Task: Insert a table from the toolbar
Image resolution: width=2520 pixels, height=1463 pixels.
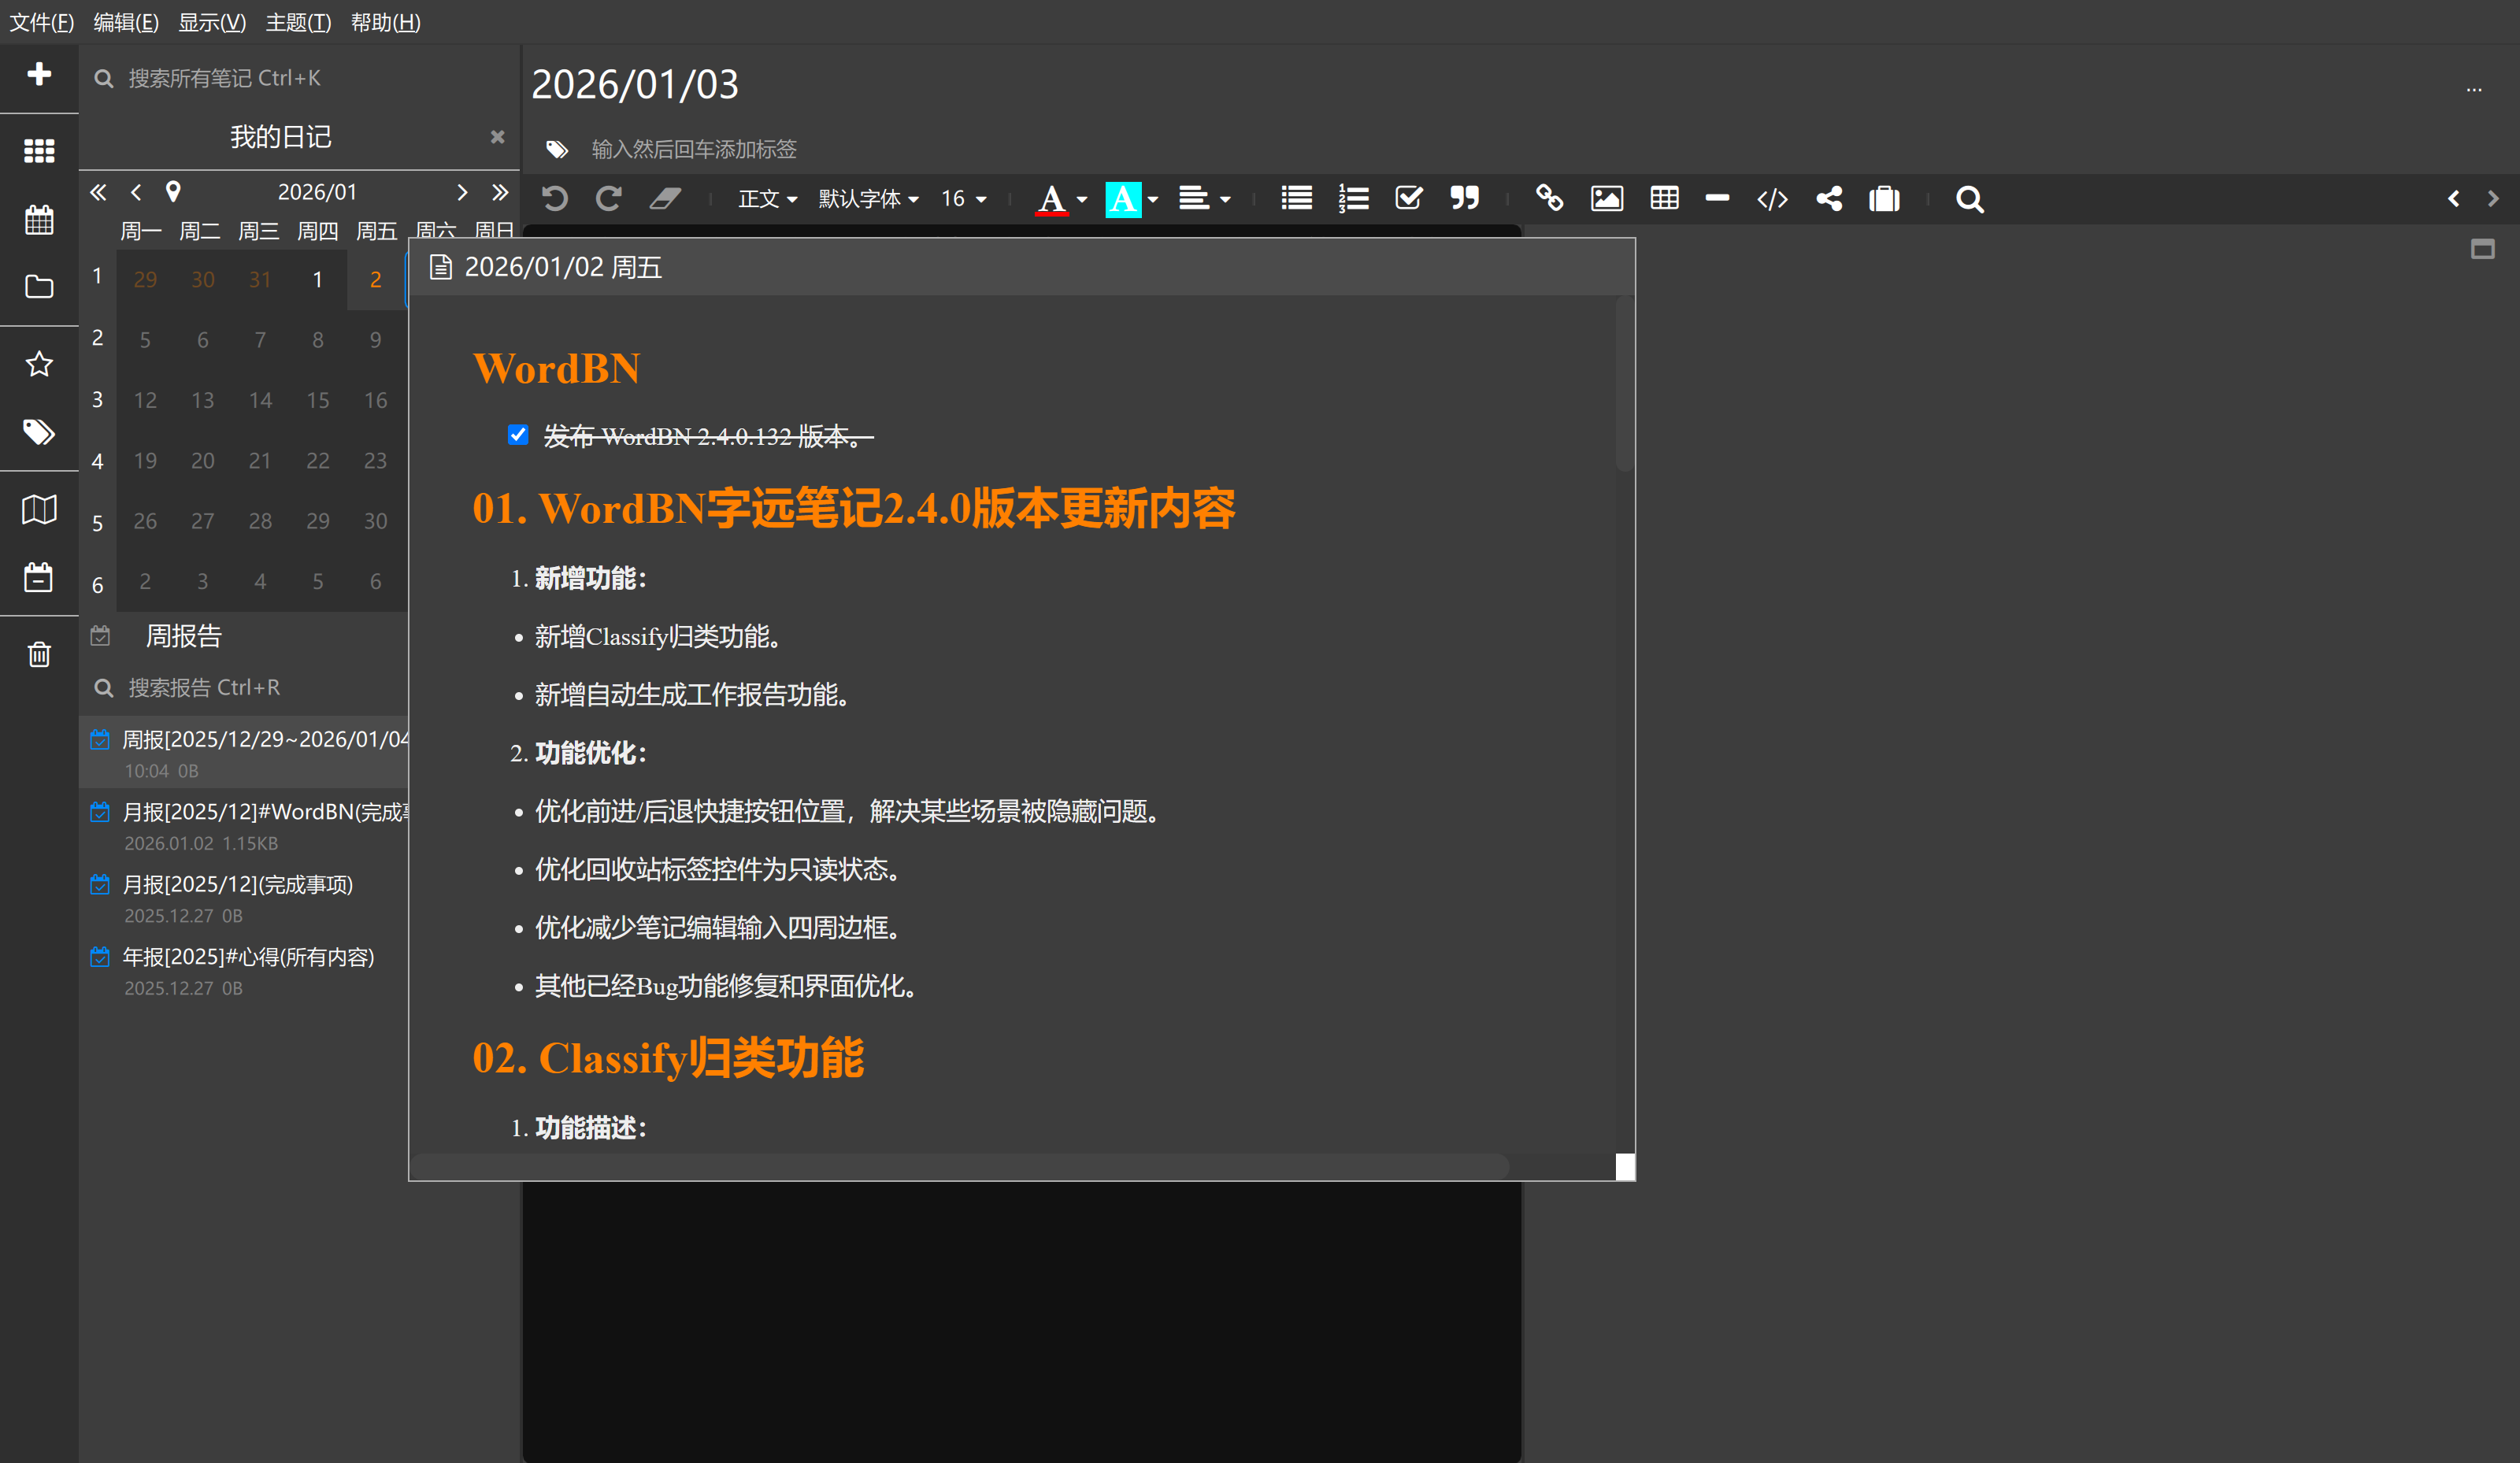Action: pos(1664,199)
